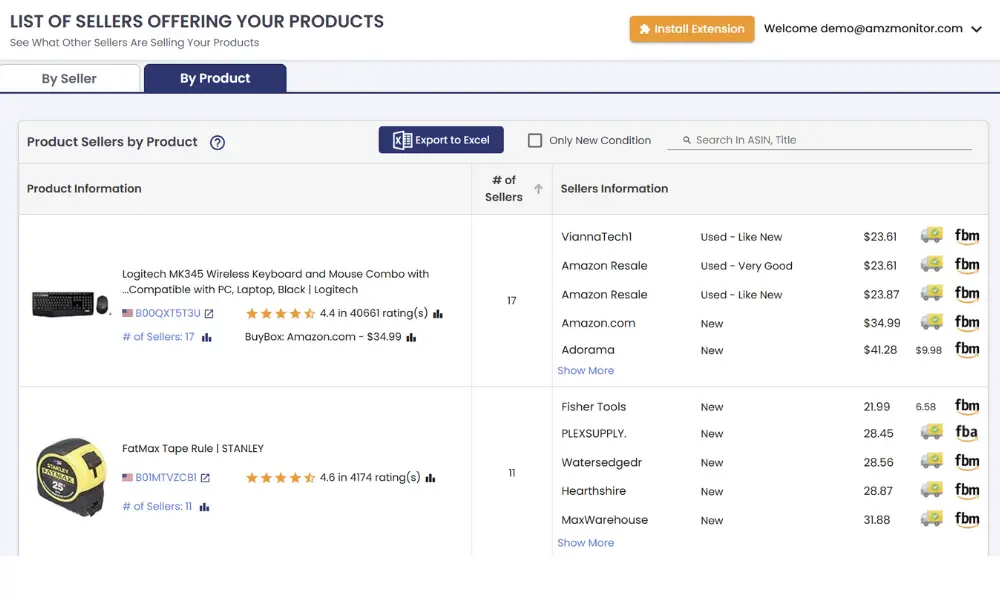The image size is (1000, 600).
Task: Click Used - Very Good condition text
Action: point(746,266)
